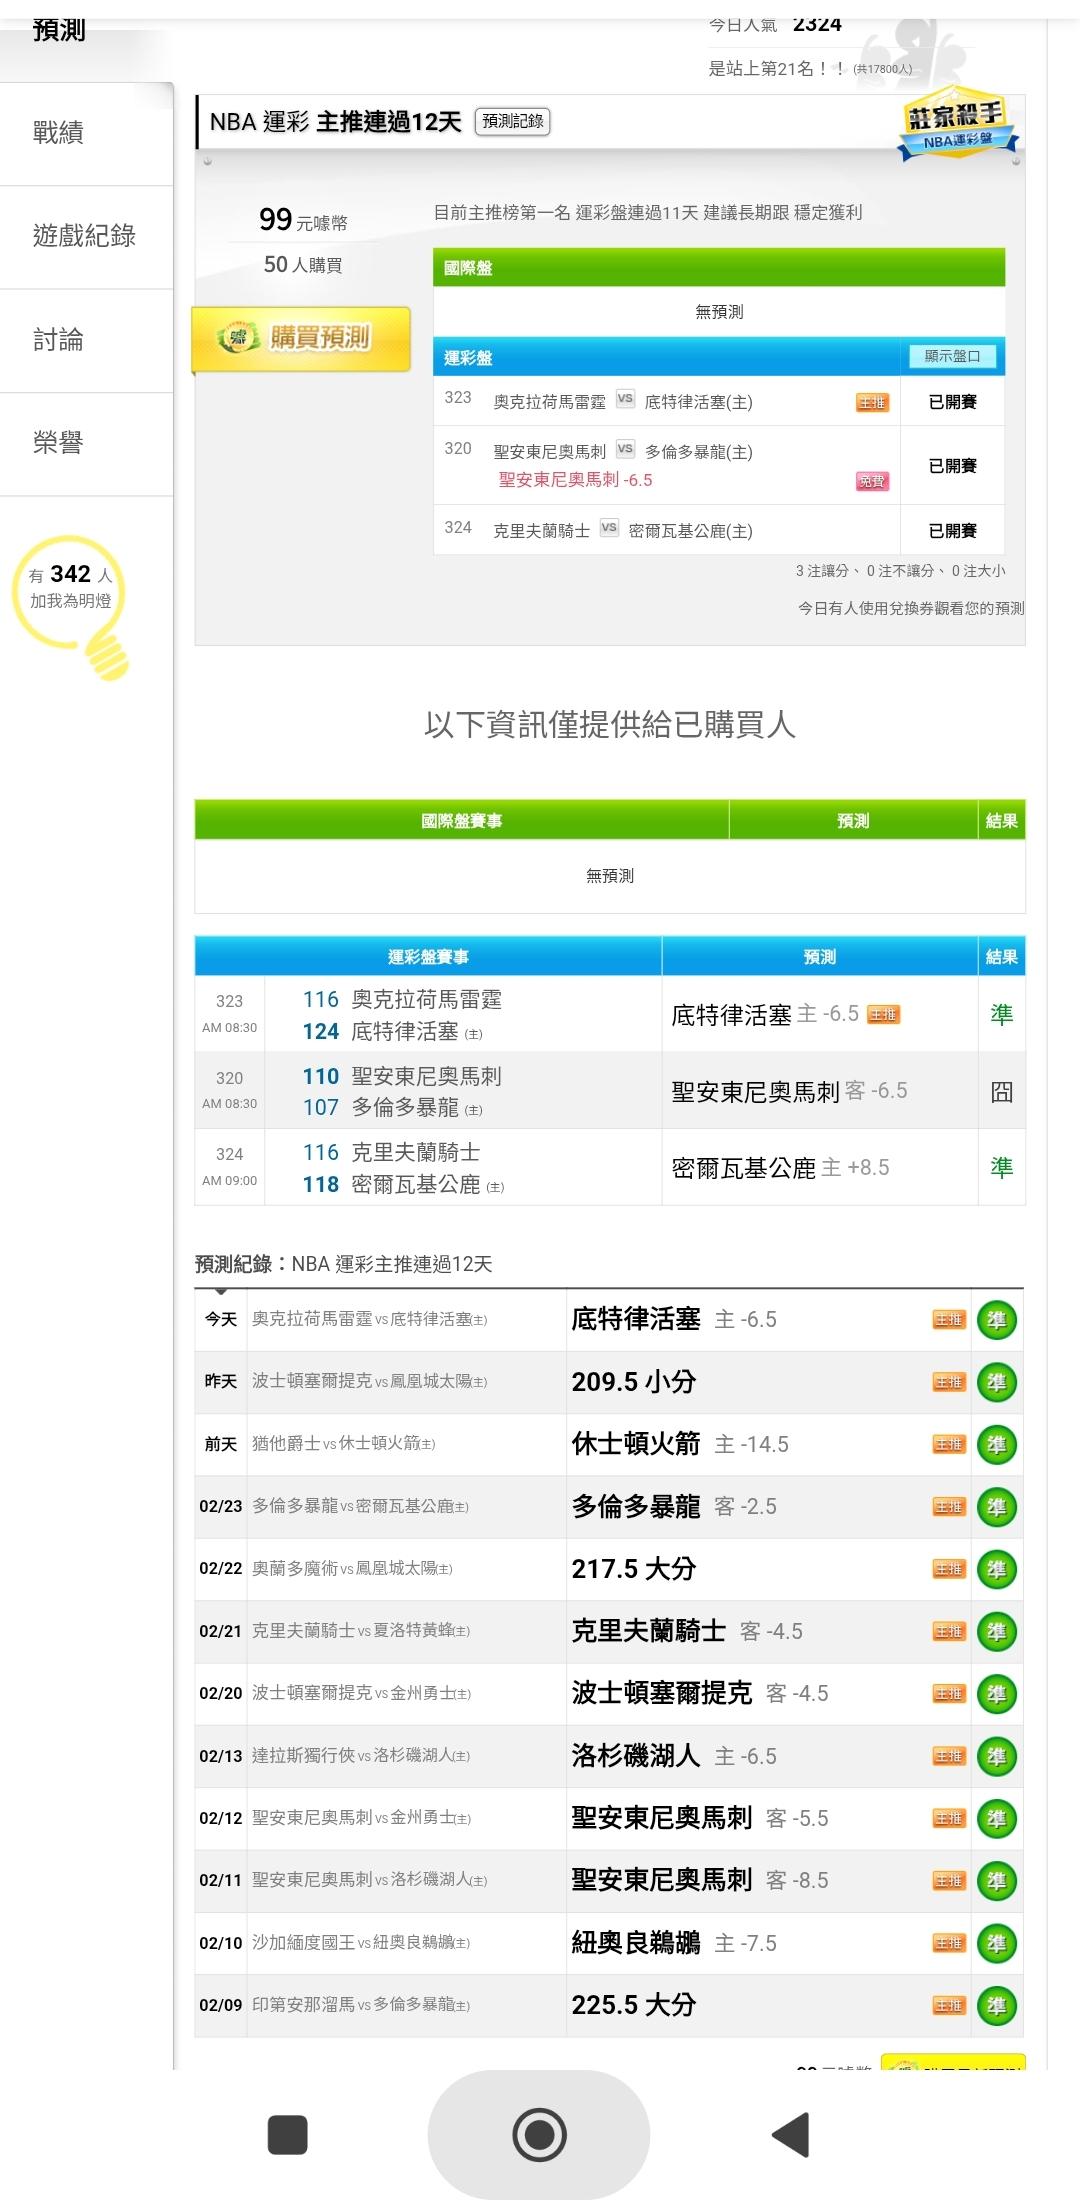The height and width of the screenshot is (2200, 1080).
Task: Click green 準 badge for 02/23 record
Action: 996,1507
